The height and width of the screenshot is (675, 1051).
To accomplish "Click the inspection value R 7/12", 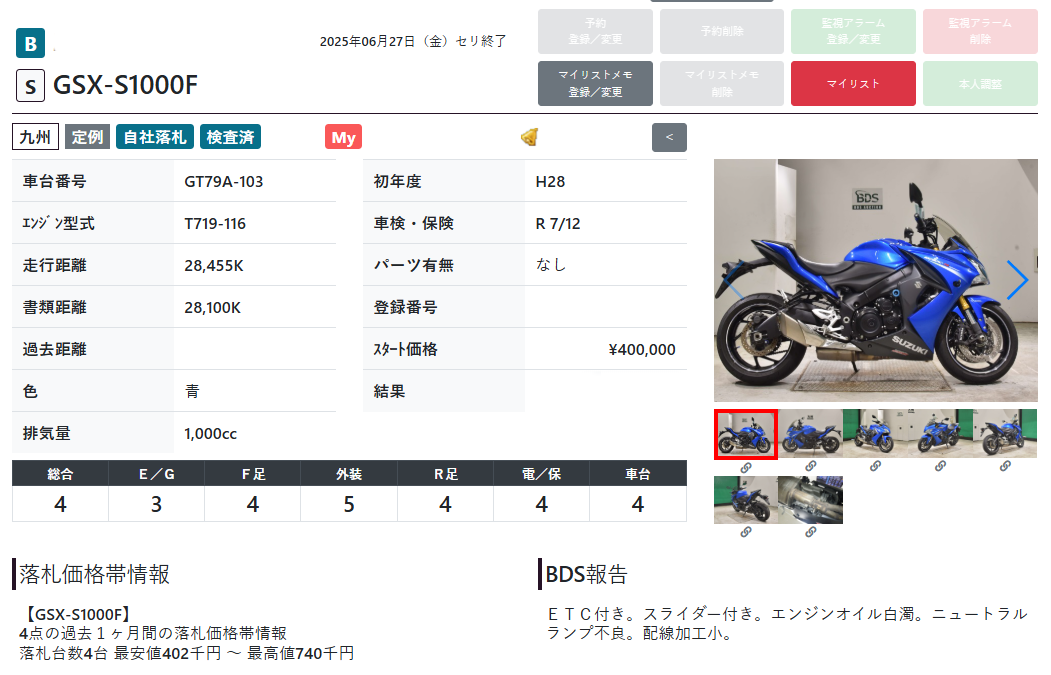I will click(x=558, y=224).
